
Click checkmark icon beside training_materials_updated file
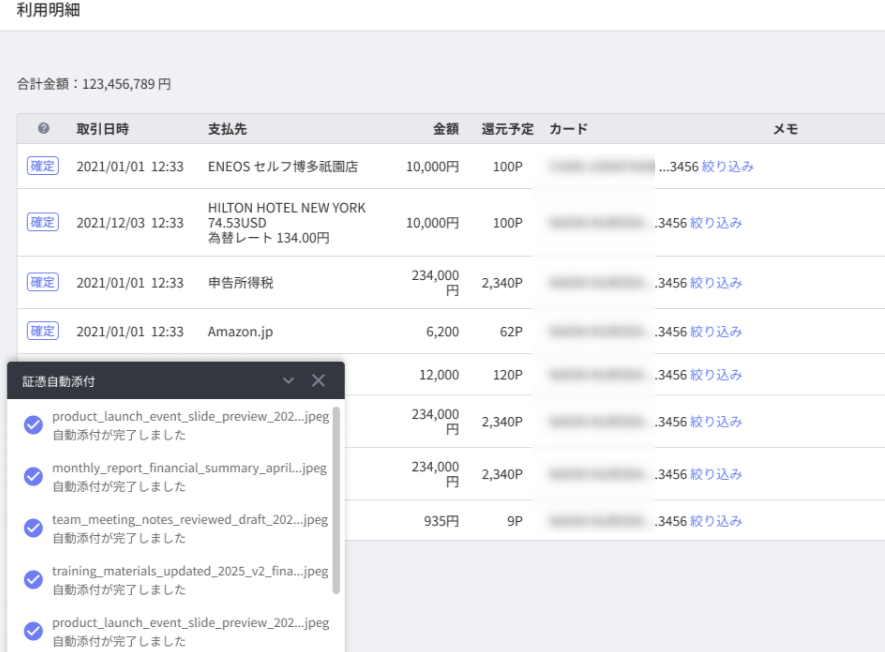[33, 580]
